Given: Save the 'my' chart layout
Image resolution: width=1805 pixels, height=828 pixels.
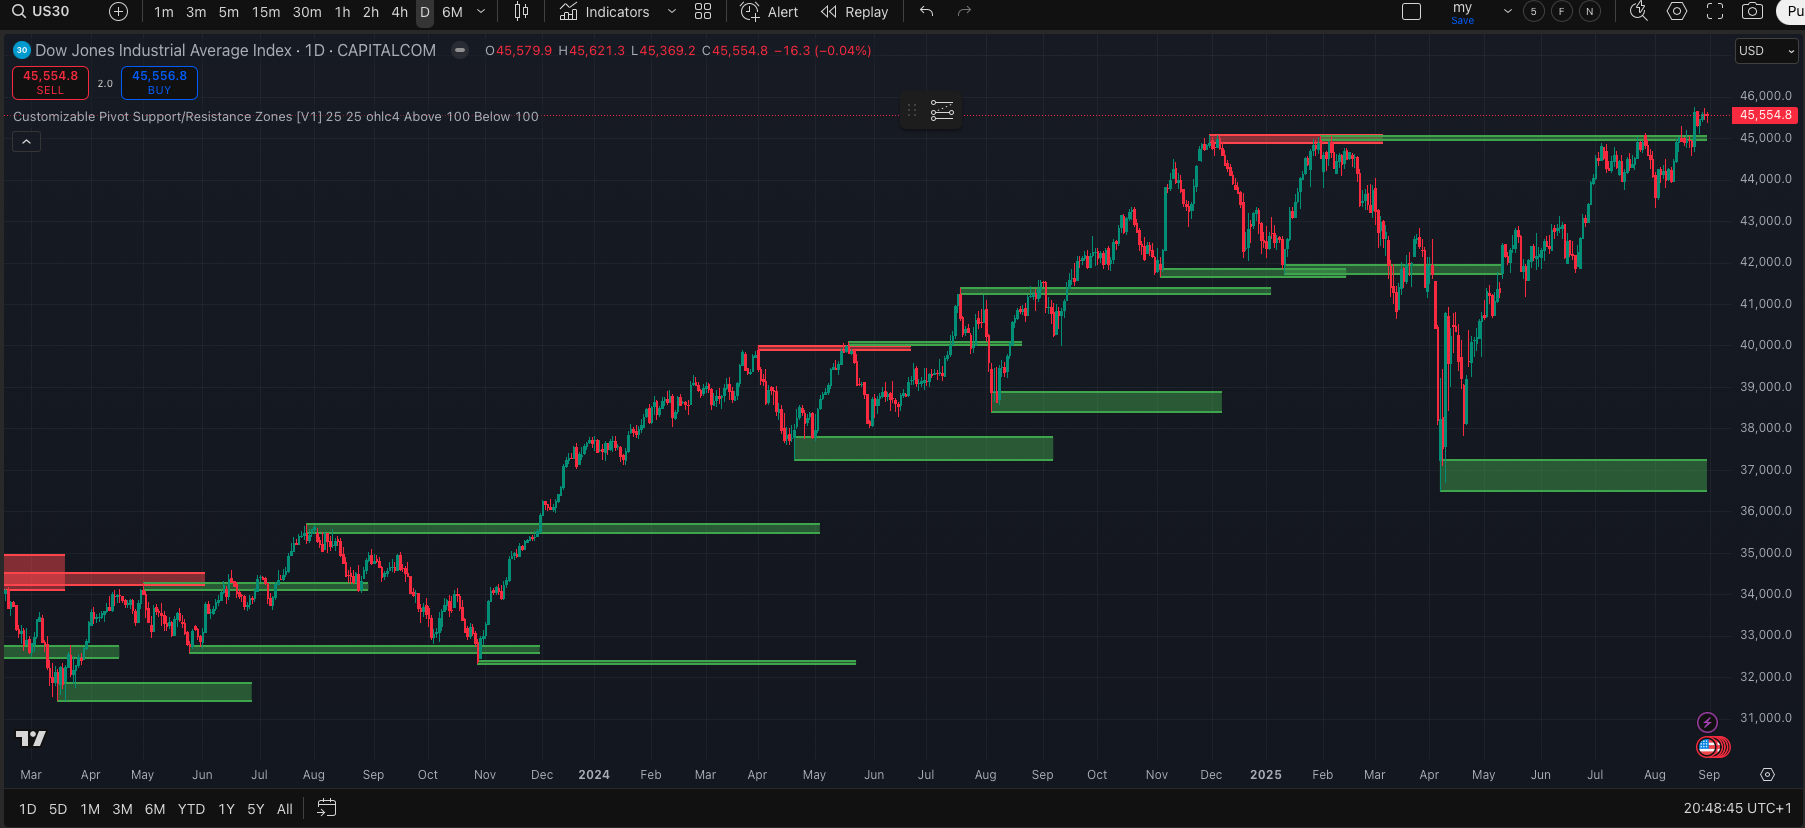Looking at the screenshot, I should (1463, 12).
